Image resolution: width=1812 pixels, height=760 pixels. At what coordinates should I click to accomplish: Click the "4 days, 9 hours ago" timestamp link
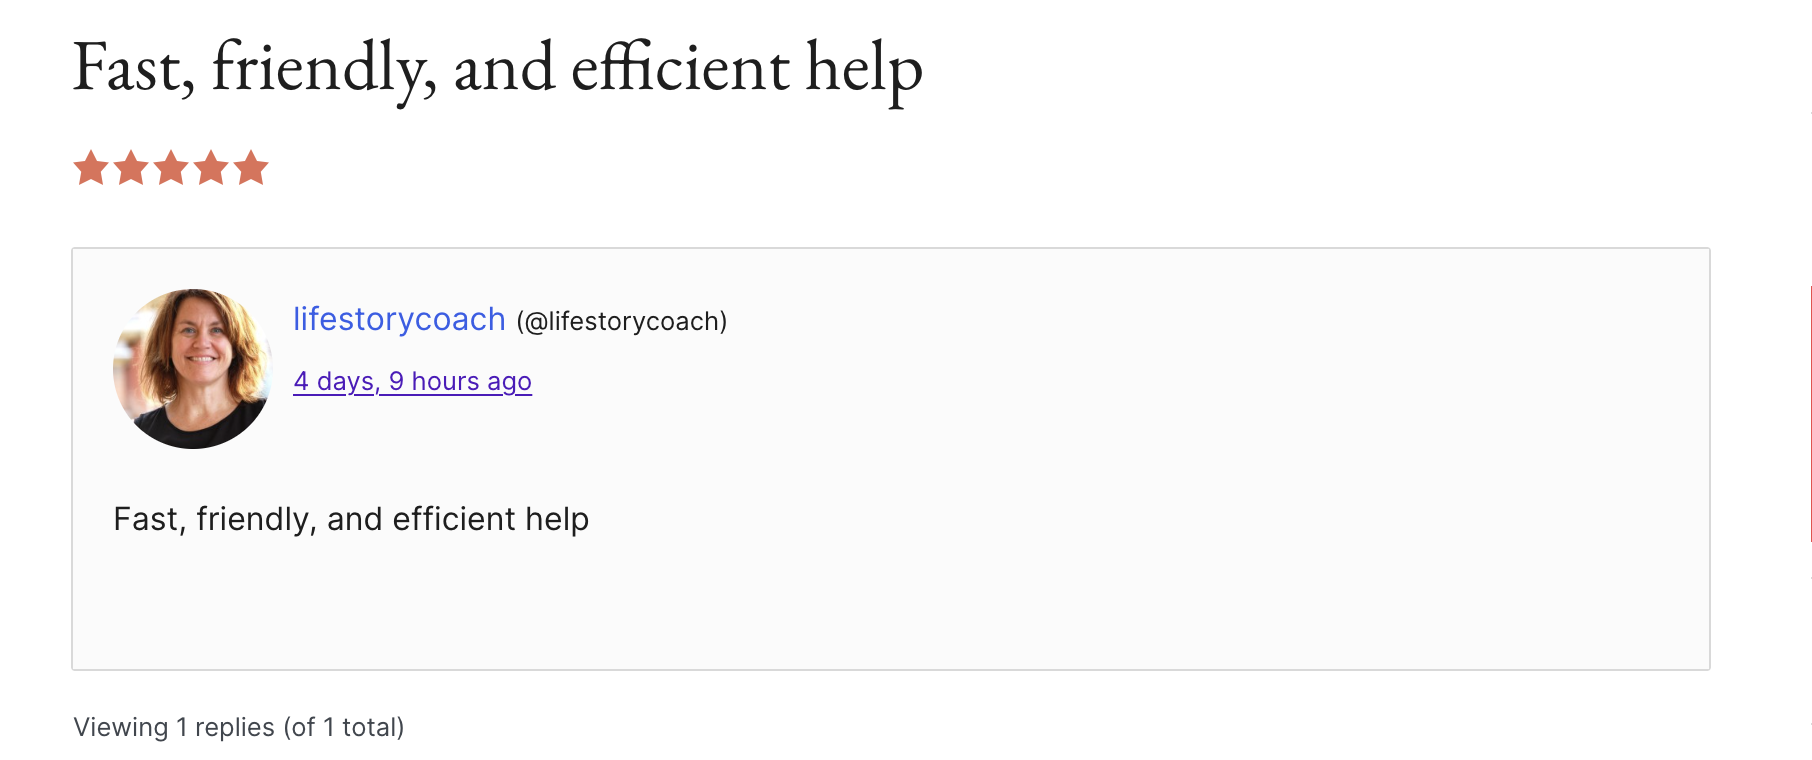pyautogui.click(x=412, y=382)
